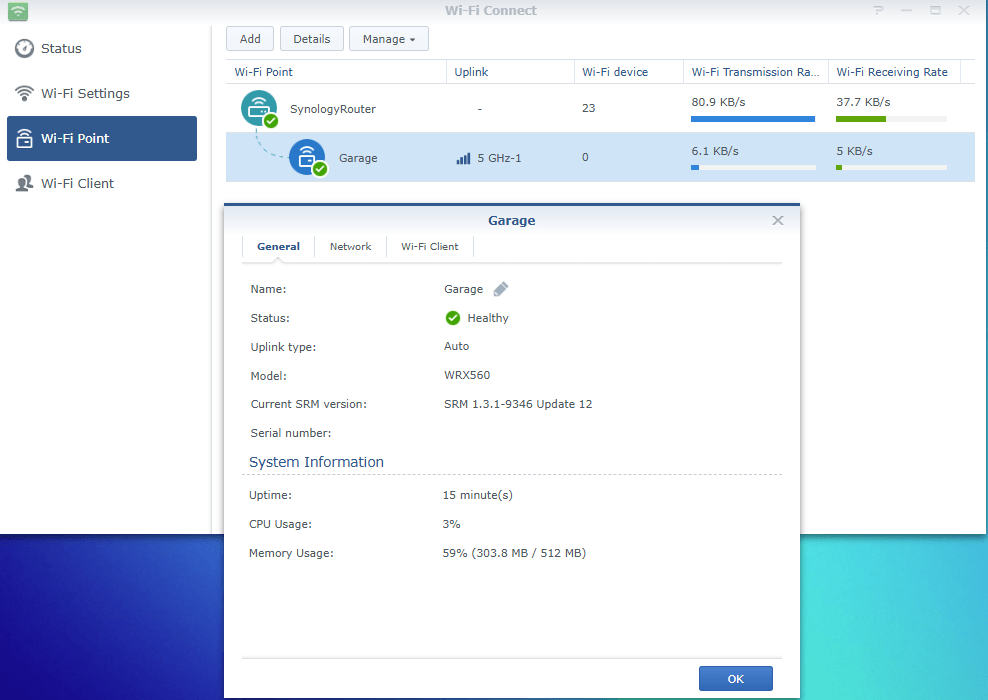
Task: Click the Wi-Fi Connect app icon
Action: coord(18,11)
